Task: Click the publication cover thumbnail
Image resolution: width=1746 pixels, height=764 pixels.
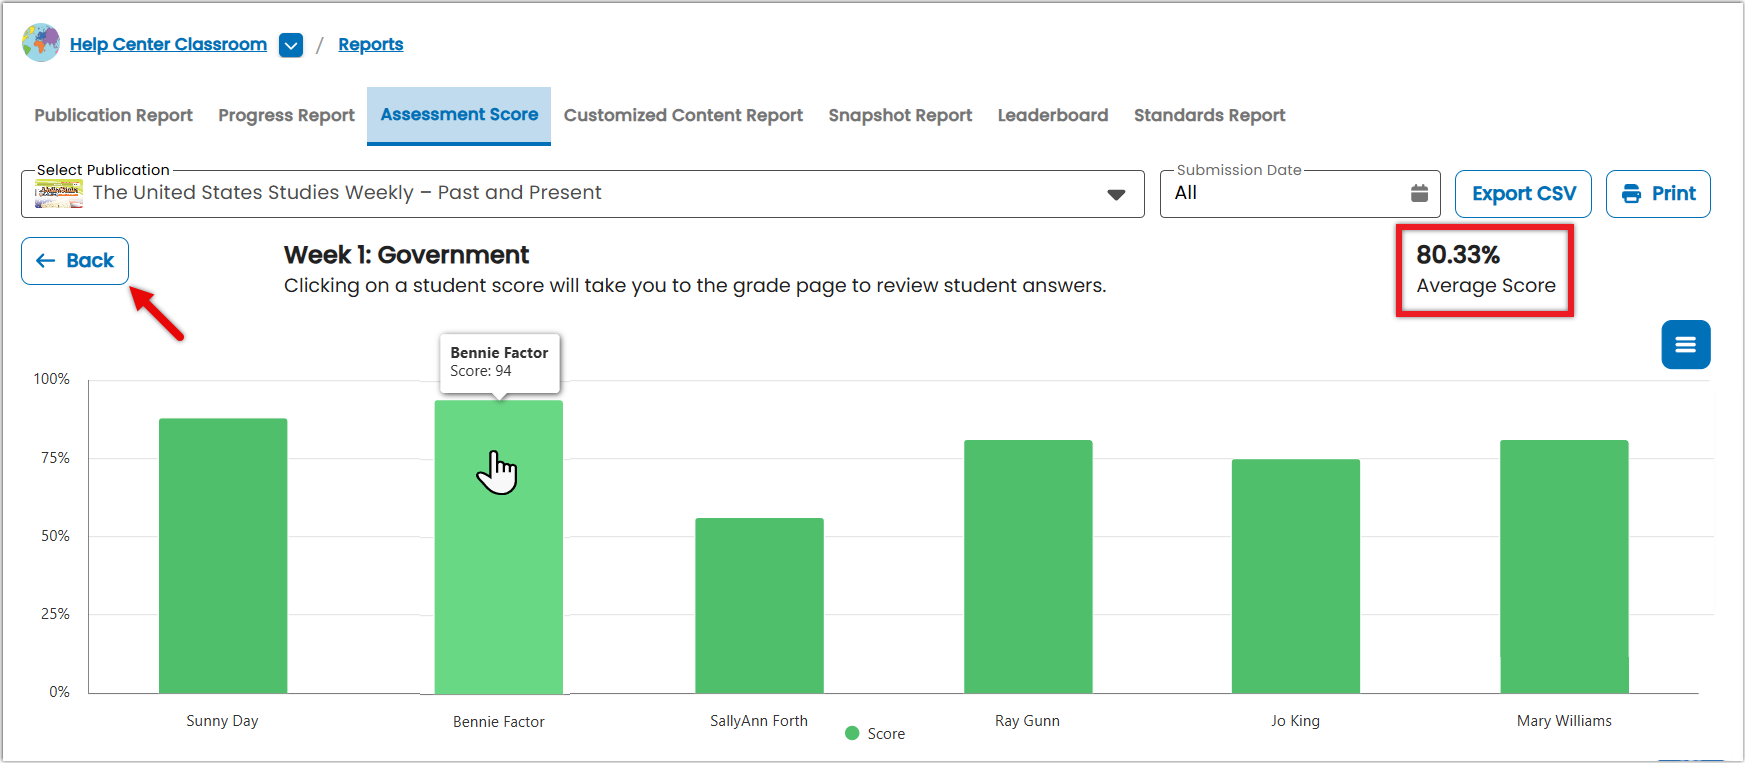Action: 59,193
